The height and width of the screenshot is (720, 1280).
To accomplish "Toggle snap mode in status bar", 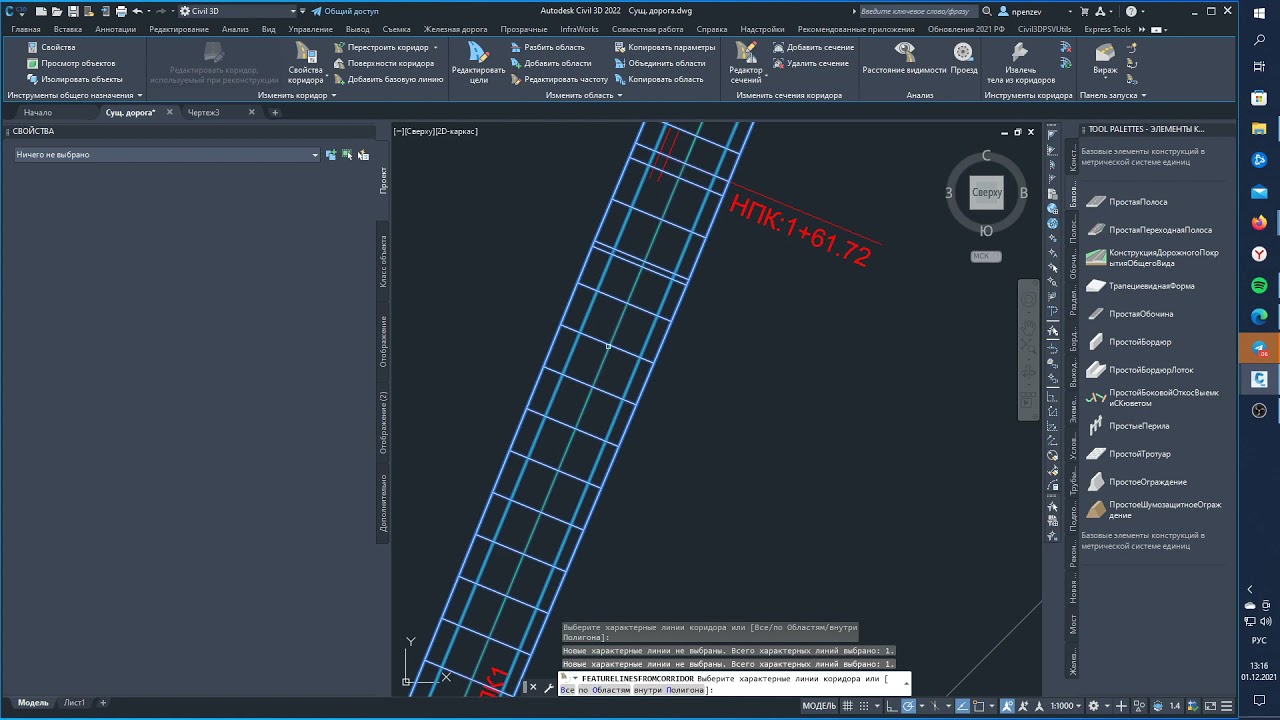I will tap(865, 705).
